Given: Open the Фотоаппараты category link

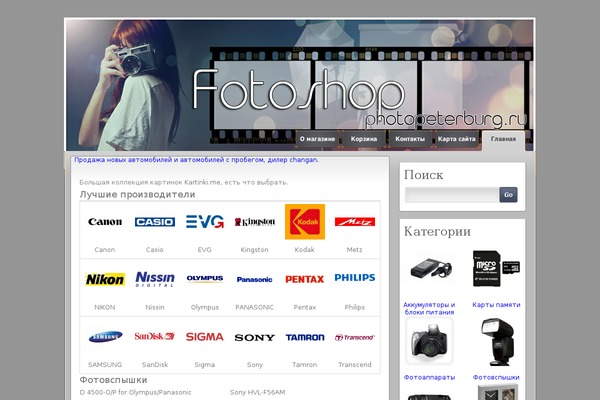Looking at the screenshot, I should [x=429, y=377].
